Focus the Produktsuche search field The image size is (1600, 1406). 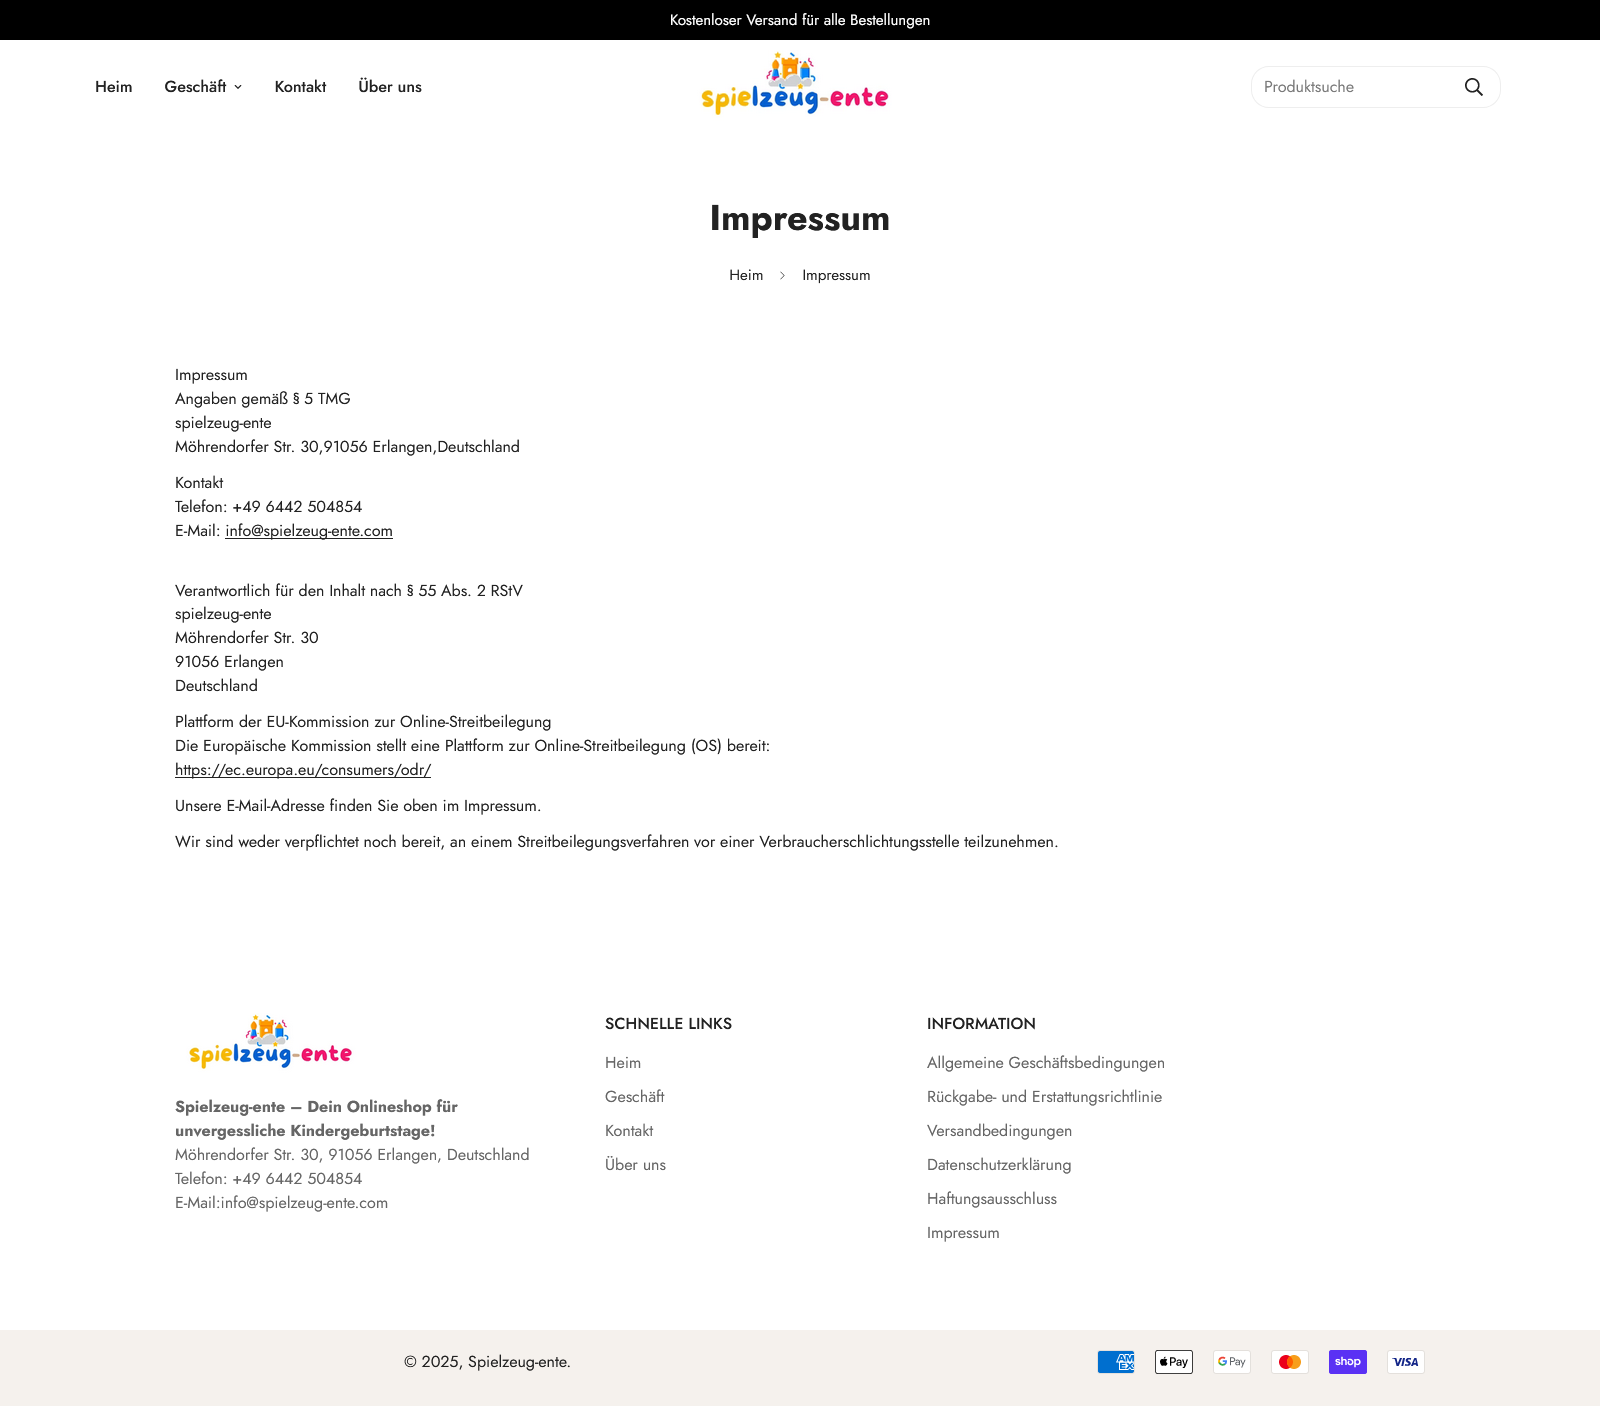click(x=1355, y=87)
